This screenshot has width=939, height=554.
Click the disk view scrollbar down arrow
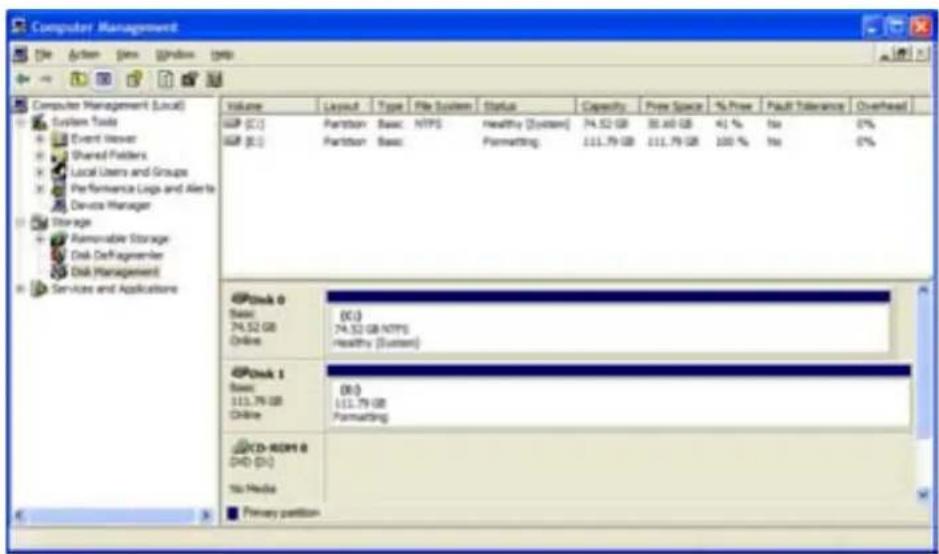tap(923, 495)
